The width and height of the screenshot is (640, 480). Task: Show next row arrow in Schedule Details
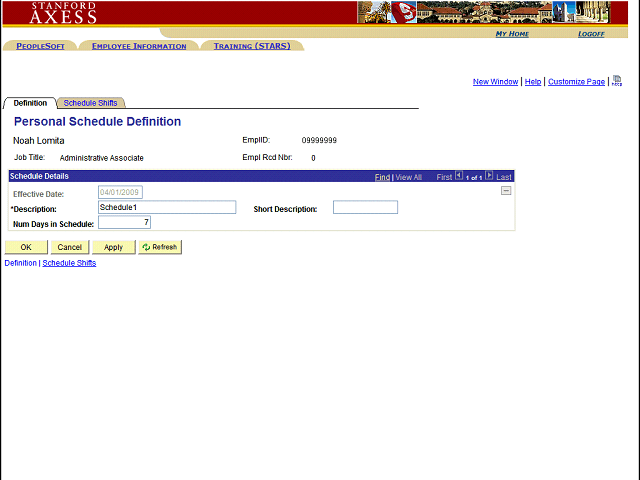click(489, 176)
